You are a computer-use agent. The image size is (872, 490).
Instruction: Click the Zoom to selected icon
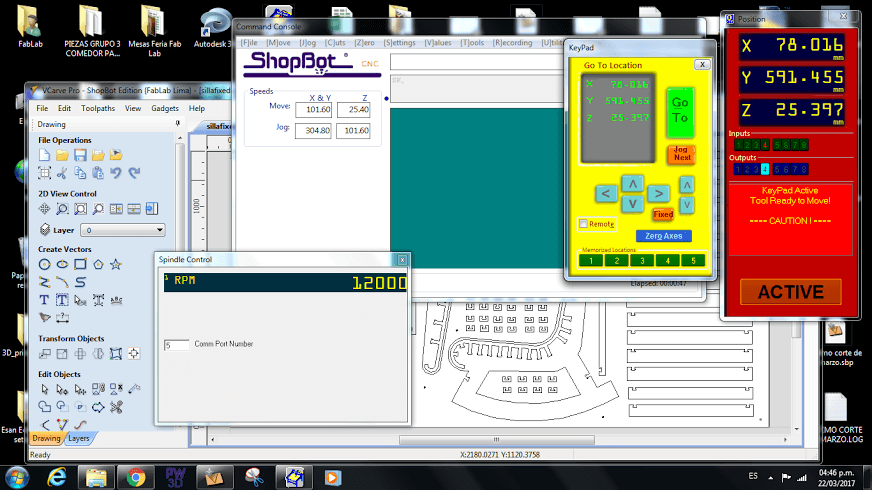point(98,209)
